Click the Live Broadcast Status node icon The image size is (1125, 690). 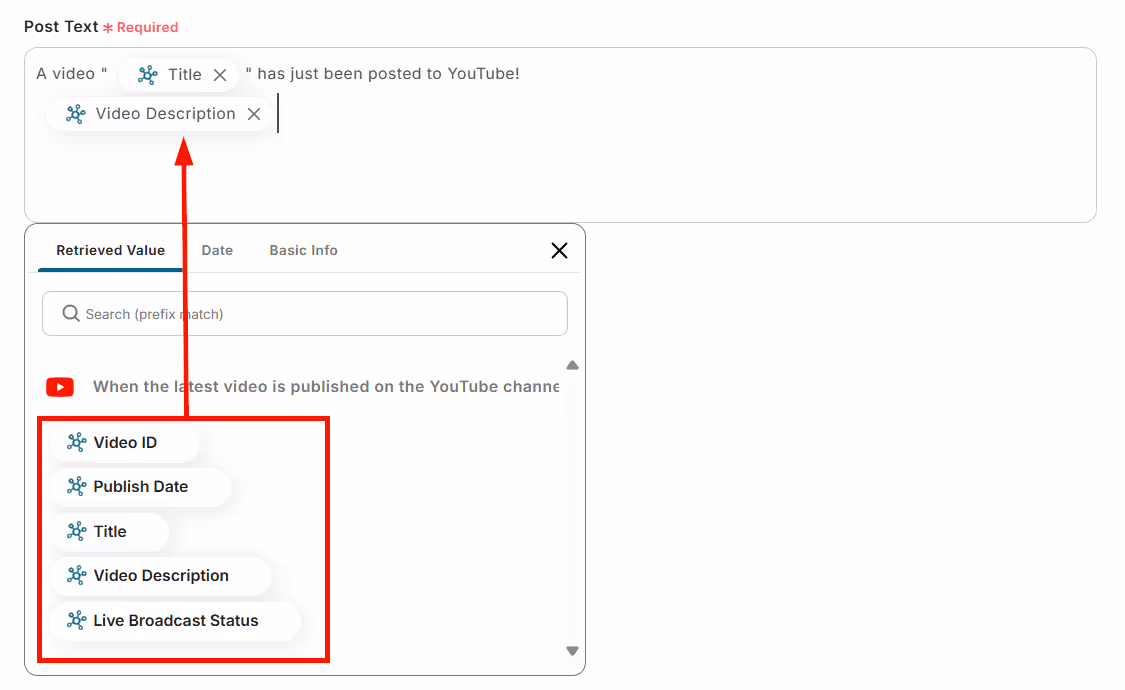[76, 620]
